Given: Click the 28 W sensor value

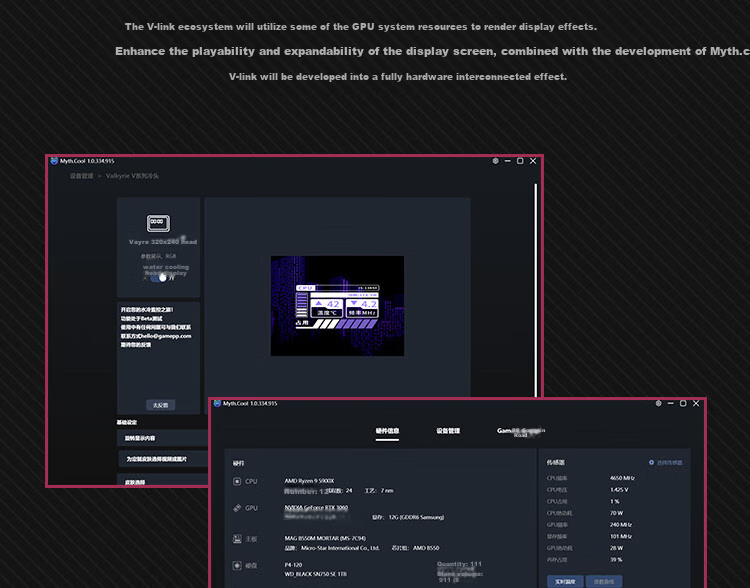Looking at the screenshot, I should (x=617, y=548).
